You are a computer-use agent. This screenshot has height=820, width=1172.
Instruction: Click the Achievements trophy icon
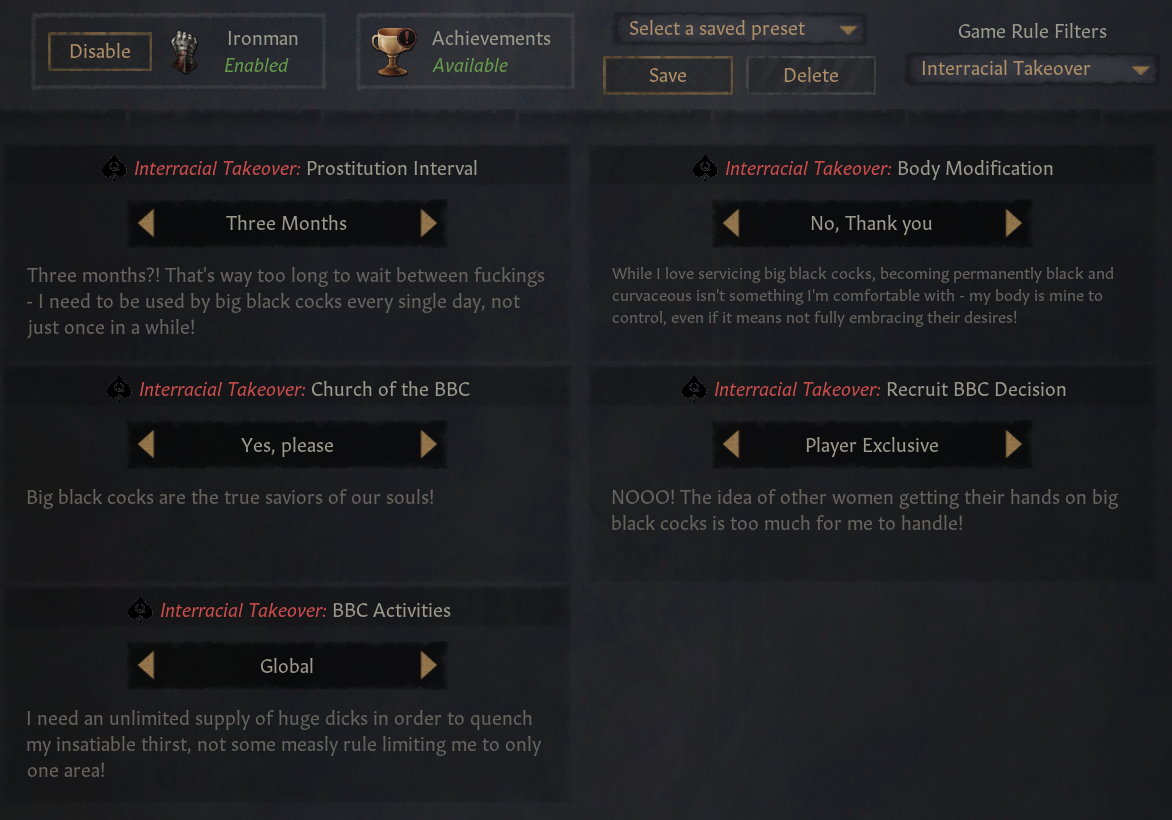tap(393, 52)
